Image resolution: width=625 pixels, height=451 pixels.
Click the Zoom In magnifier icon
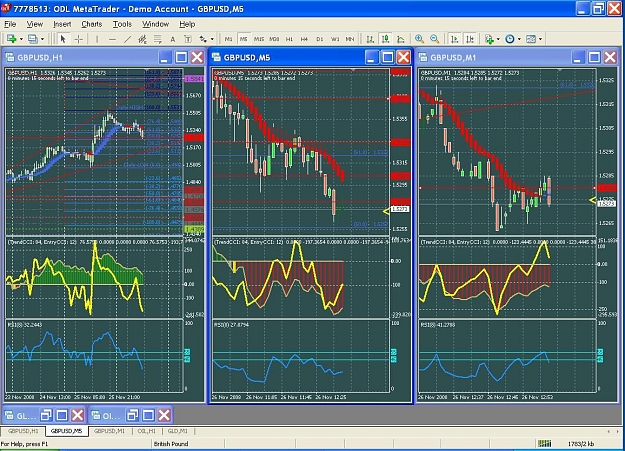click(x=419, y=39)
